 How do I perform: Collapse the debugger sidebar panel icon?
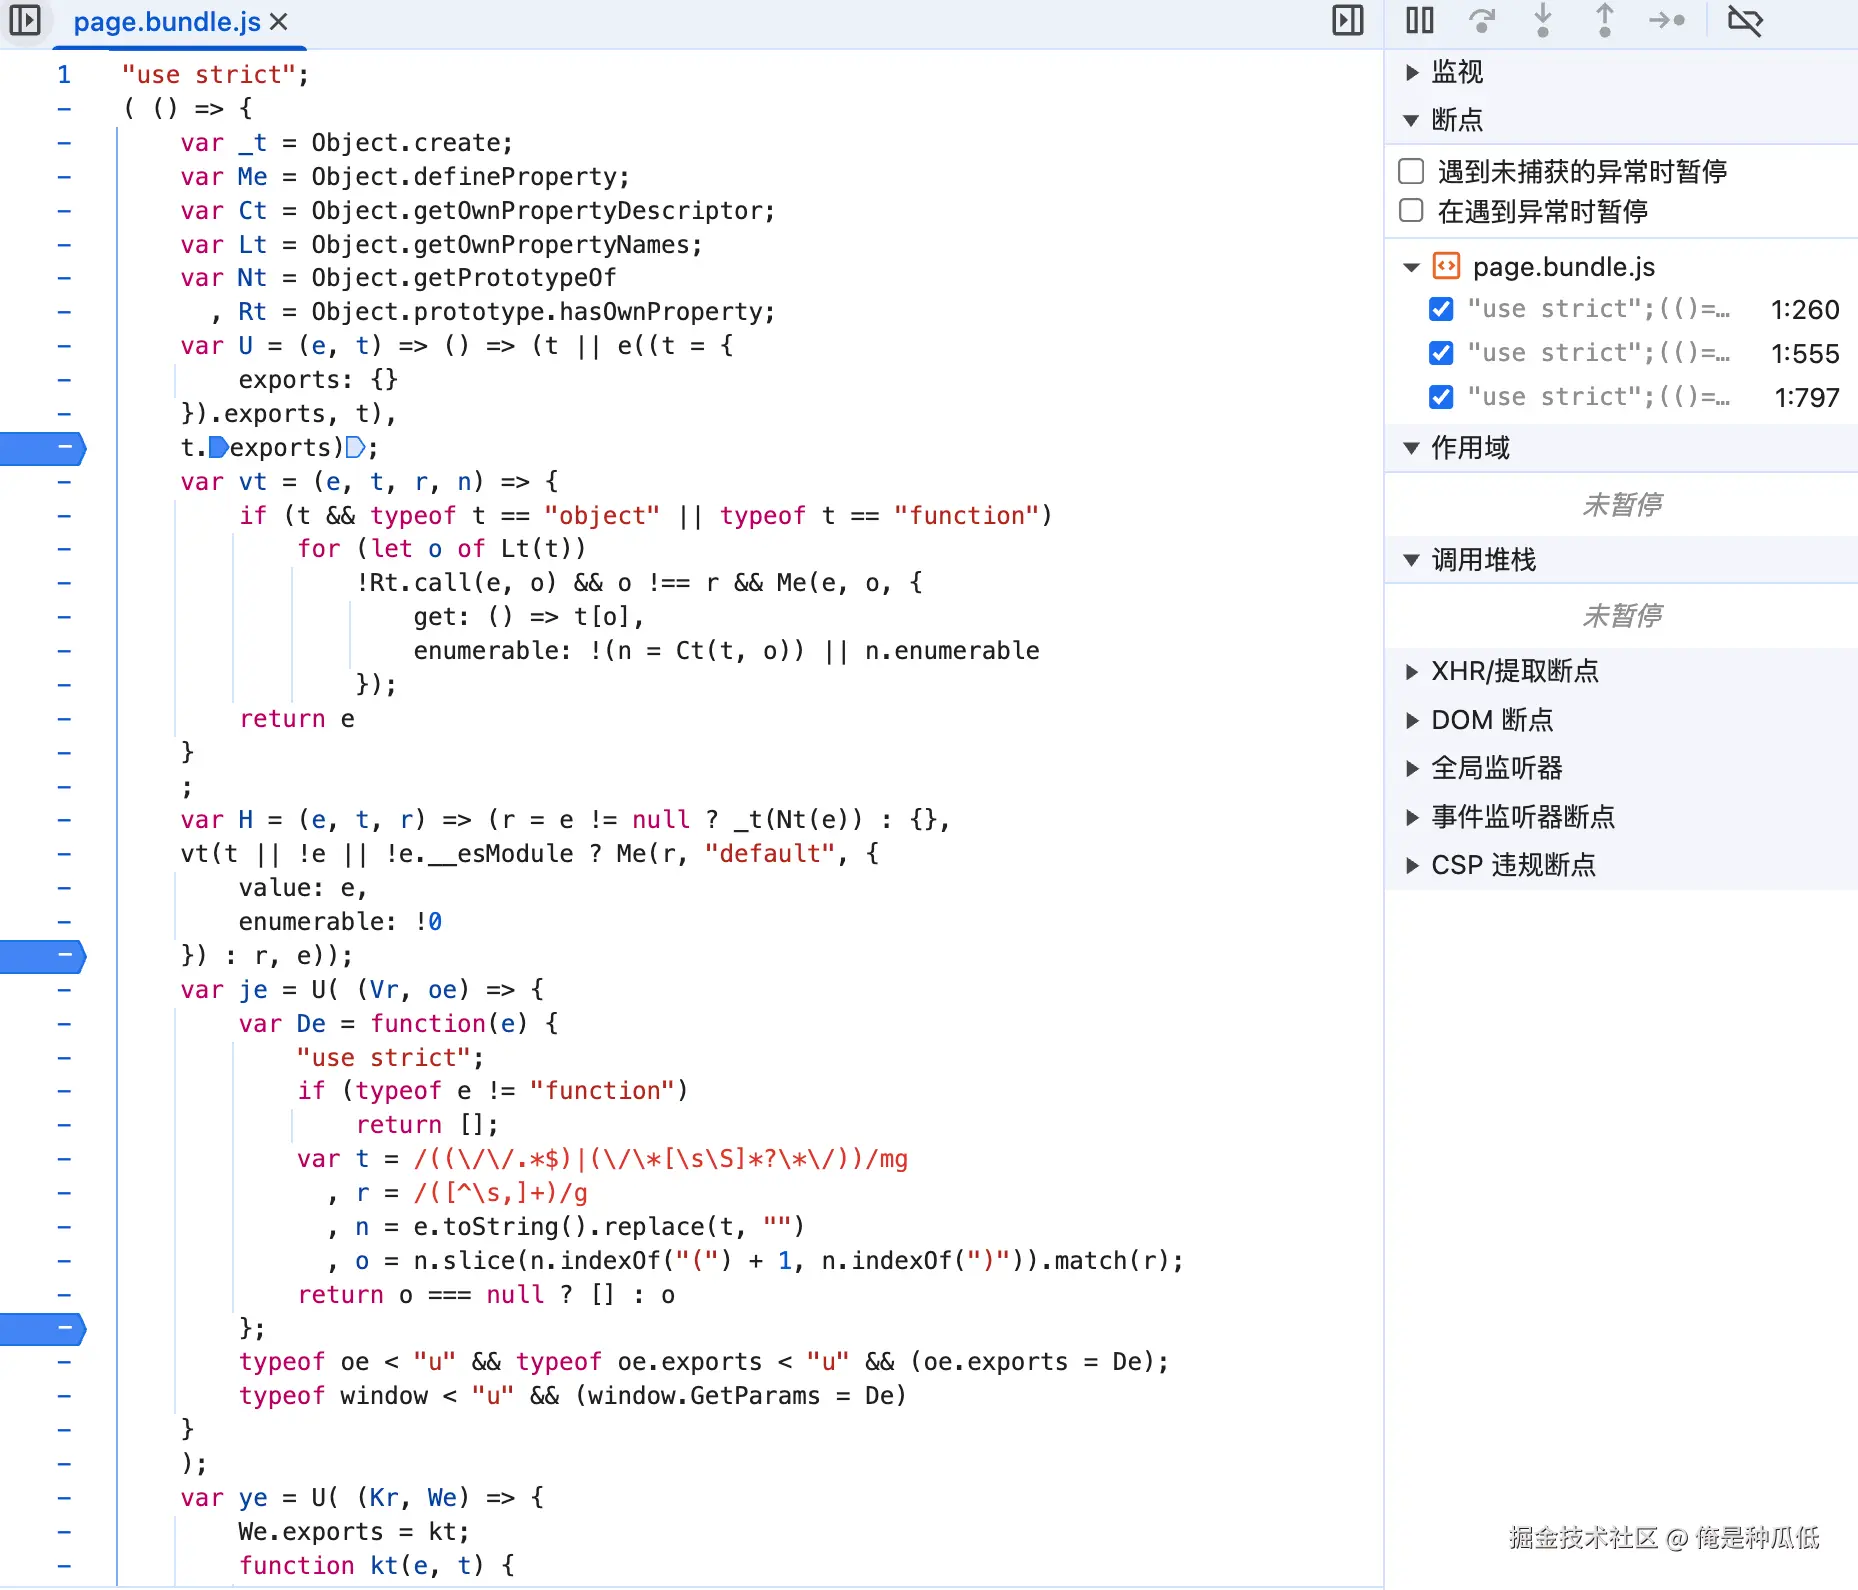(1348, 20)
